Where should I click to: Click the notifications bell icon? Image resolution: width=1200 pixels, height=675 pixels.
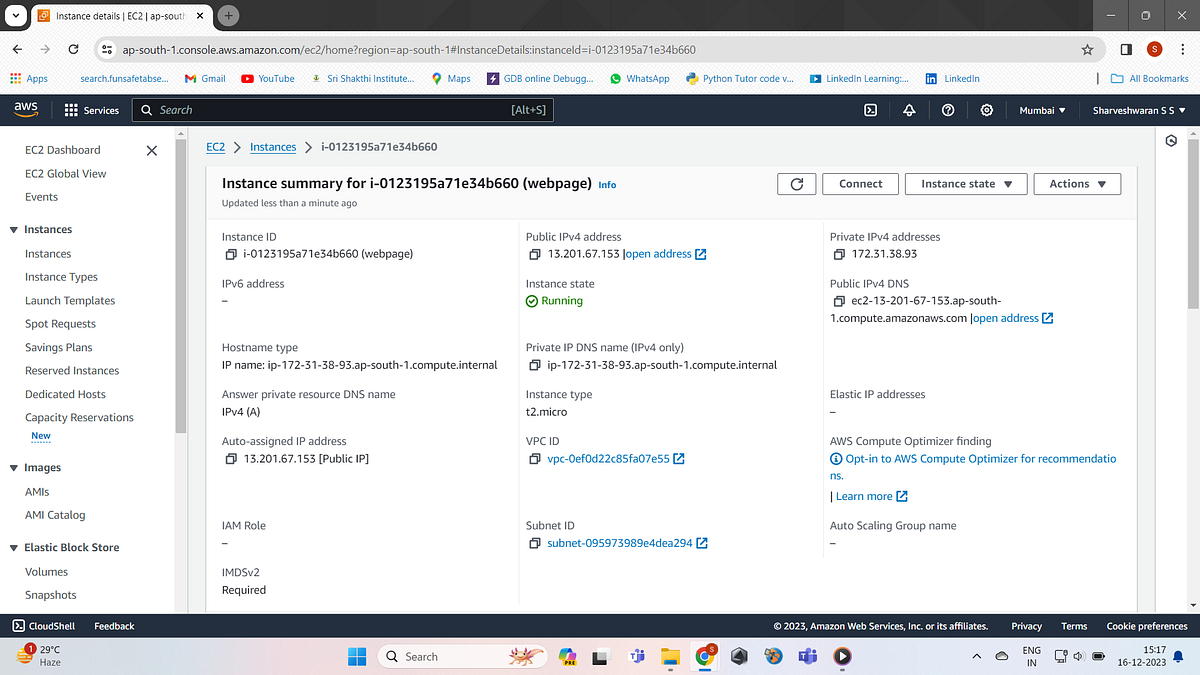pos(909,110)
